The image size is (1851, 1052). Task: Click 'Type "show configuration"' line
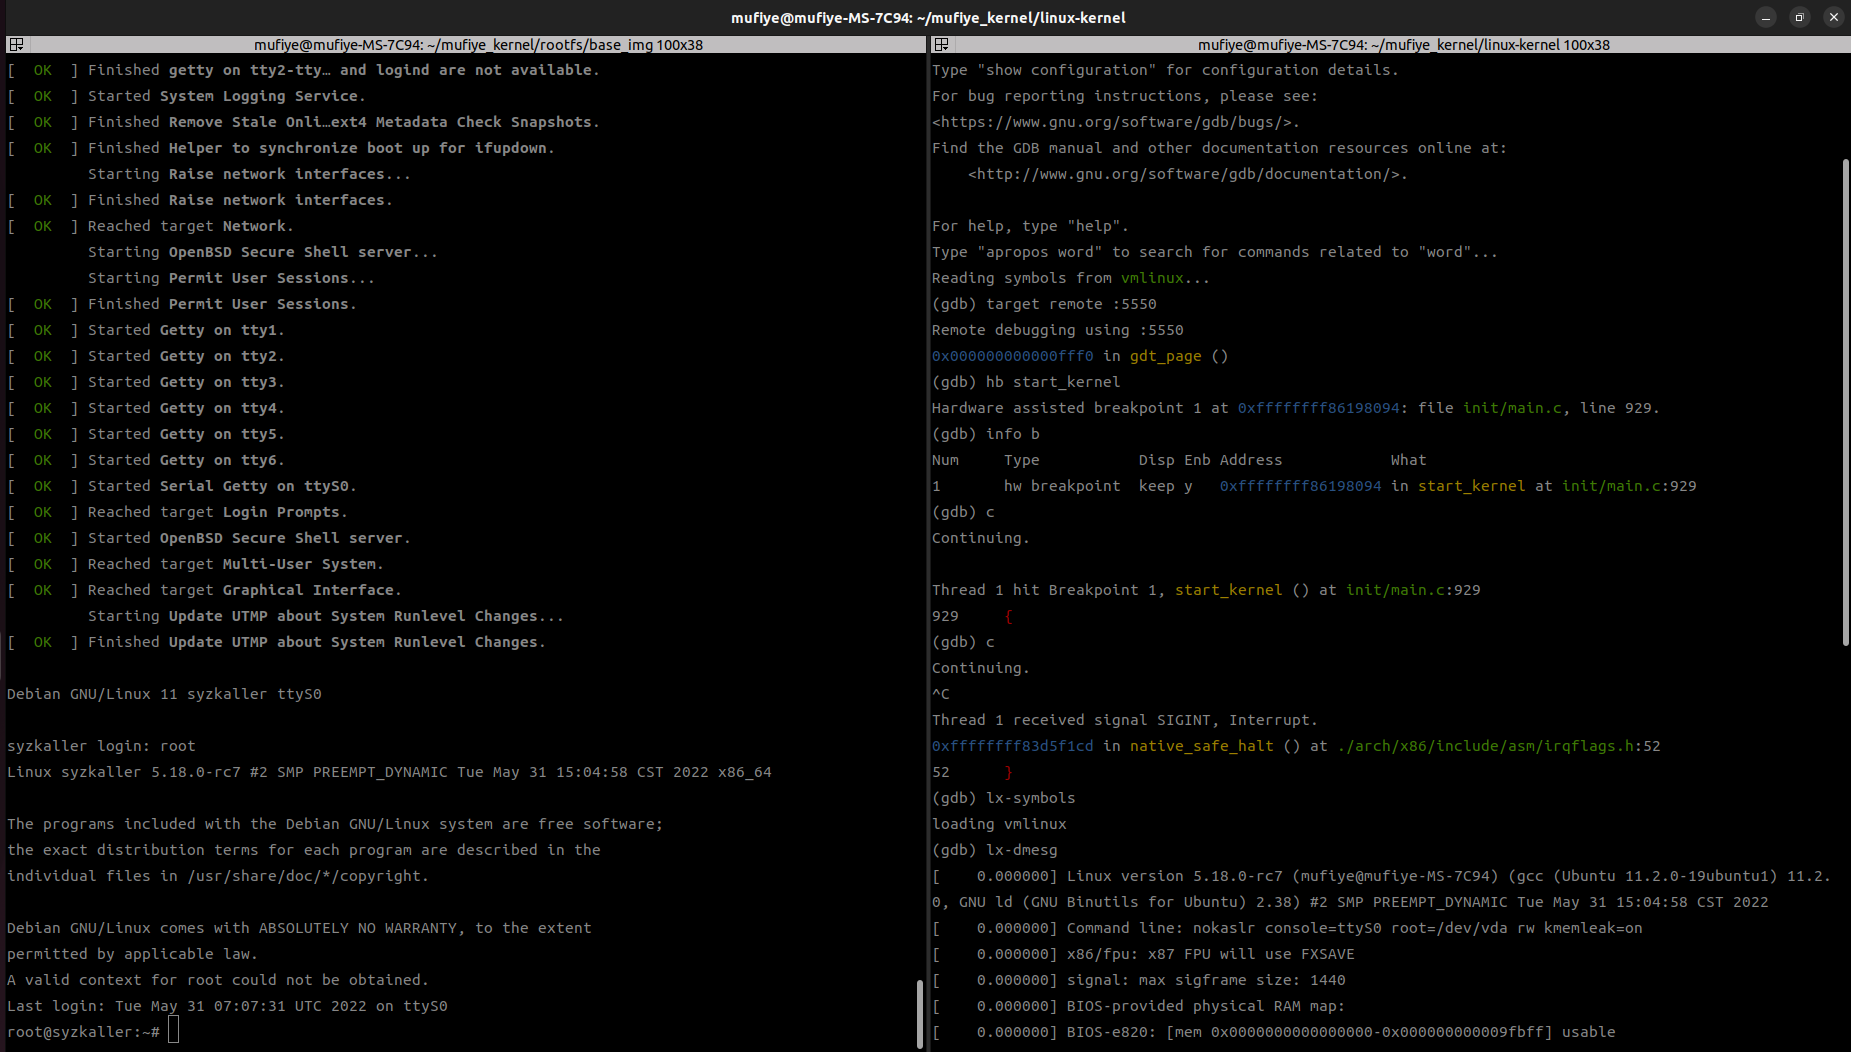coord(1165,70)
